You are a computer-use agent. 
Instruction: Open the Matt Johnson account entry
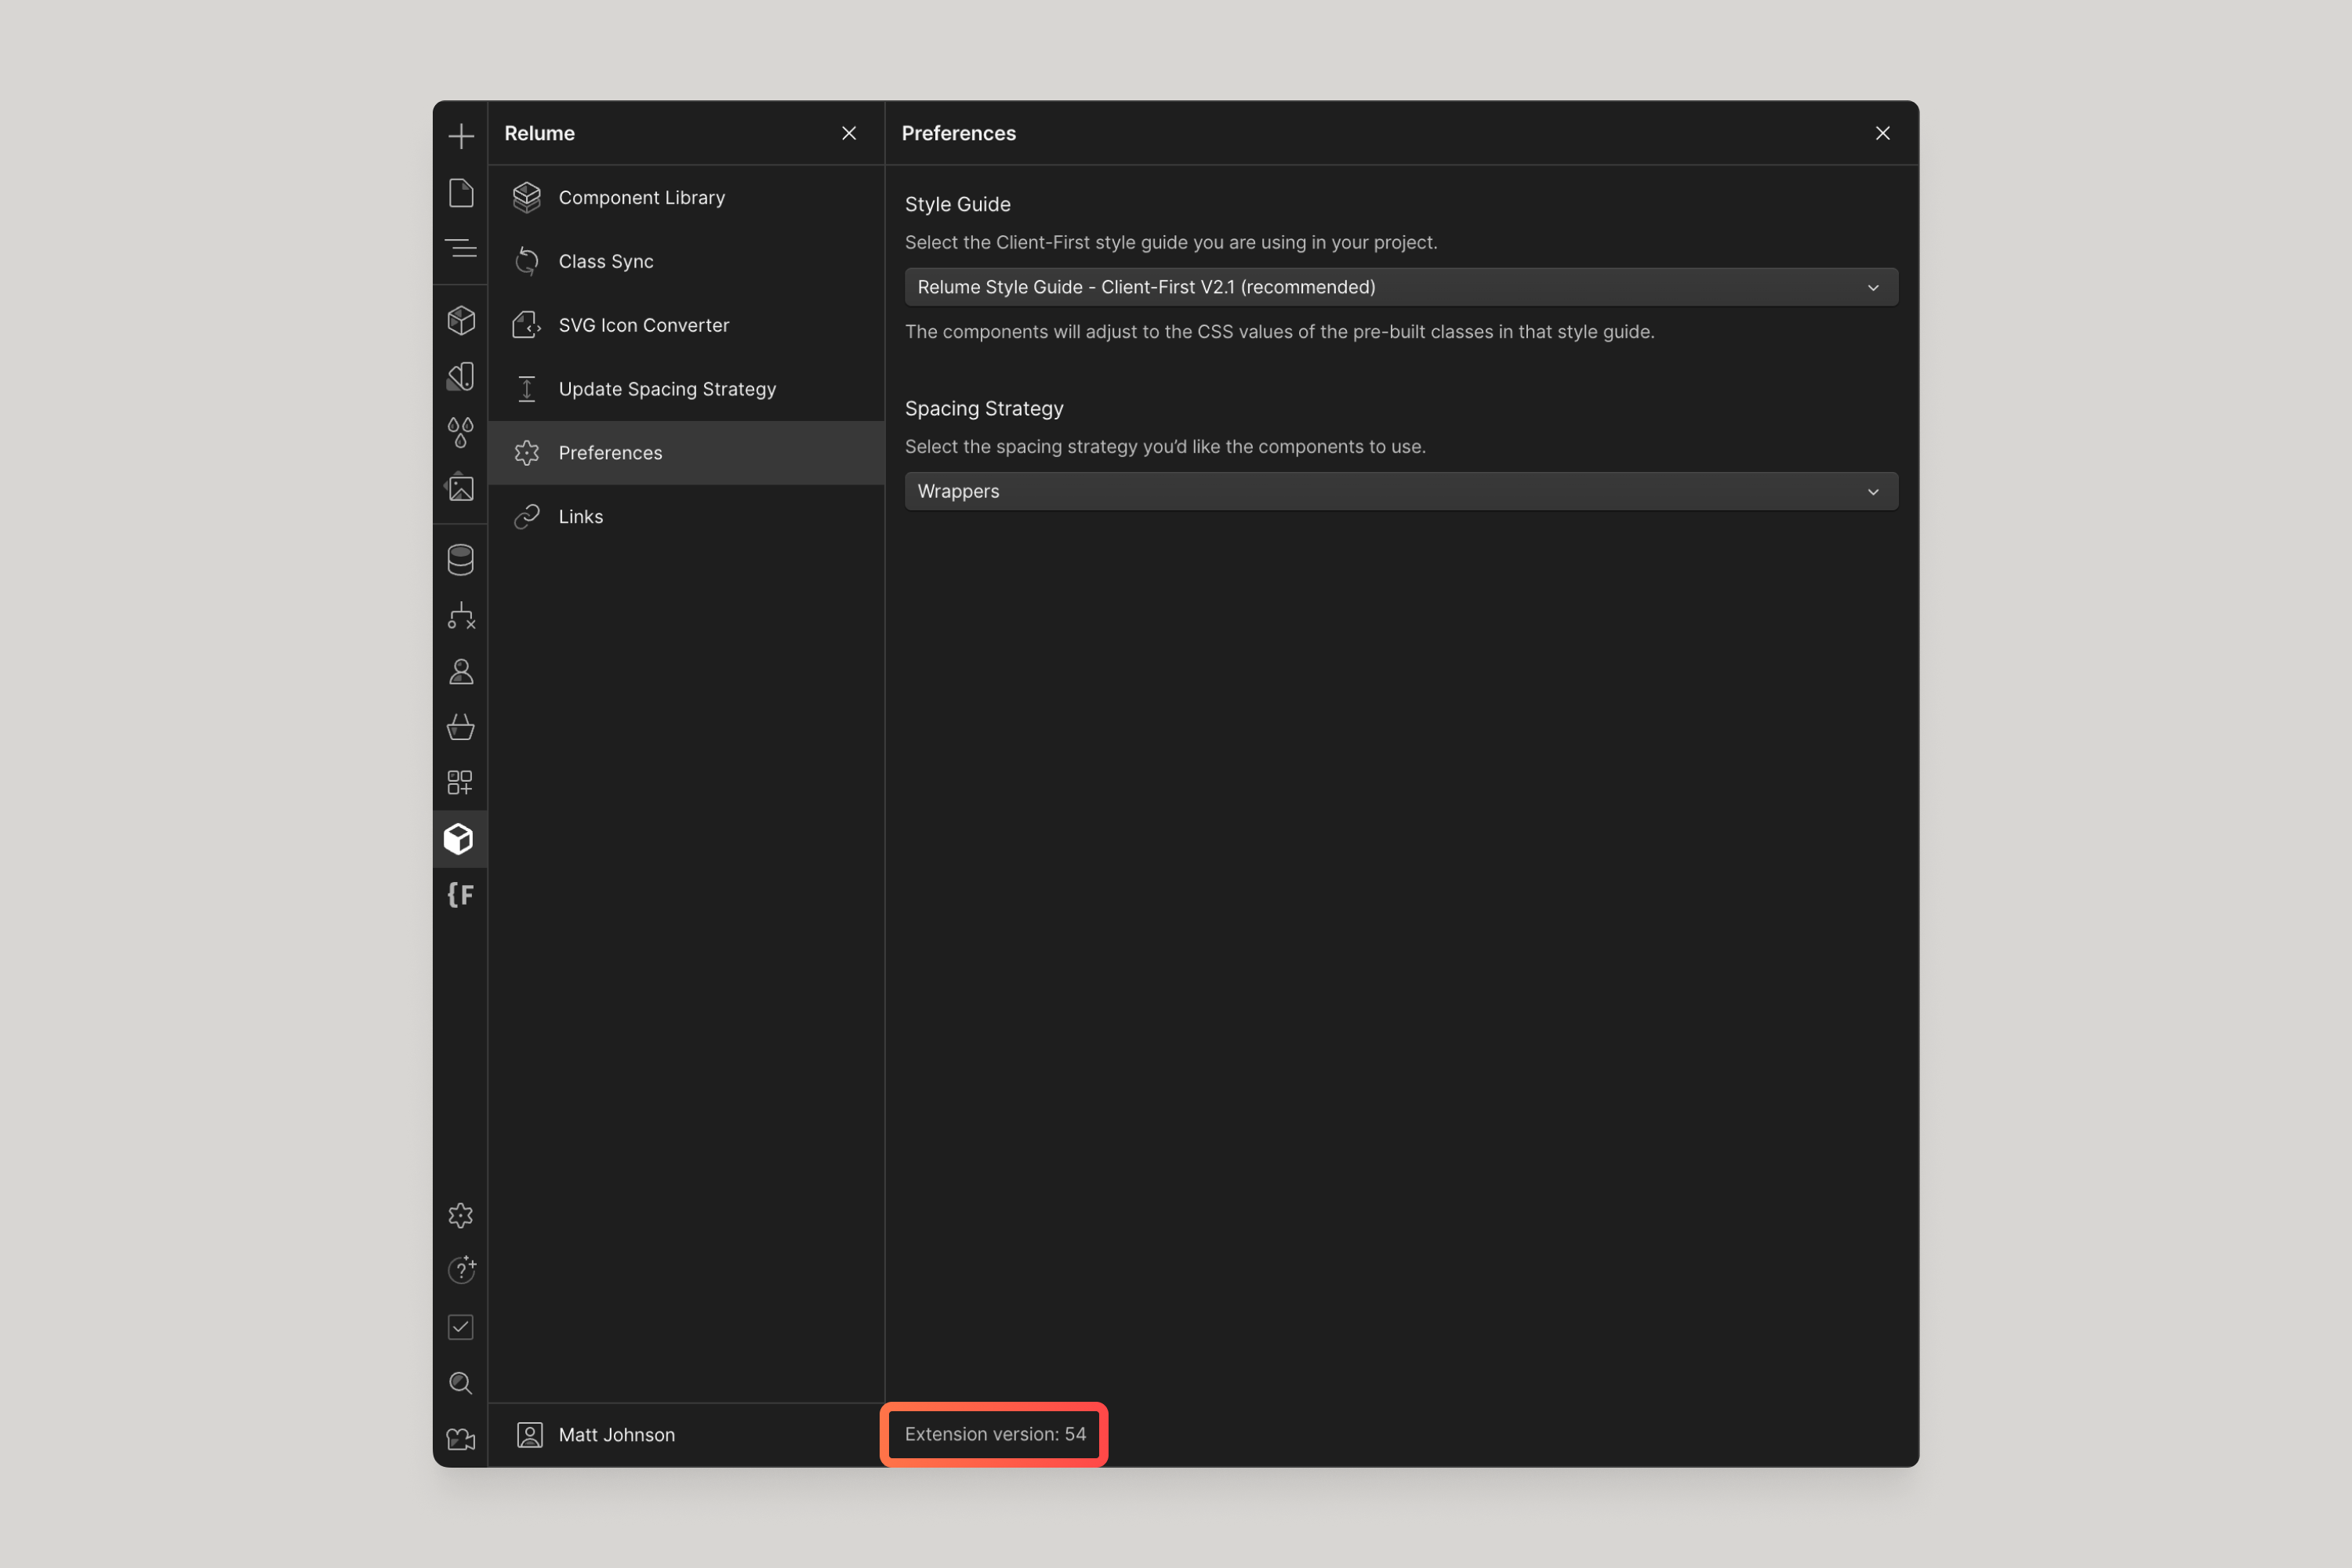[x=686, y=1435]
